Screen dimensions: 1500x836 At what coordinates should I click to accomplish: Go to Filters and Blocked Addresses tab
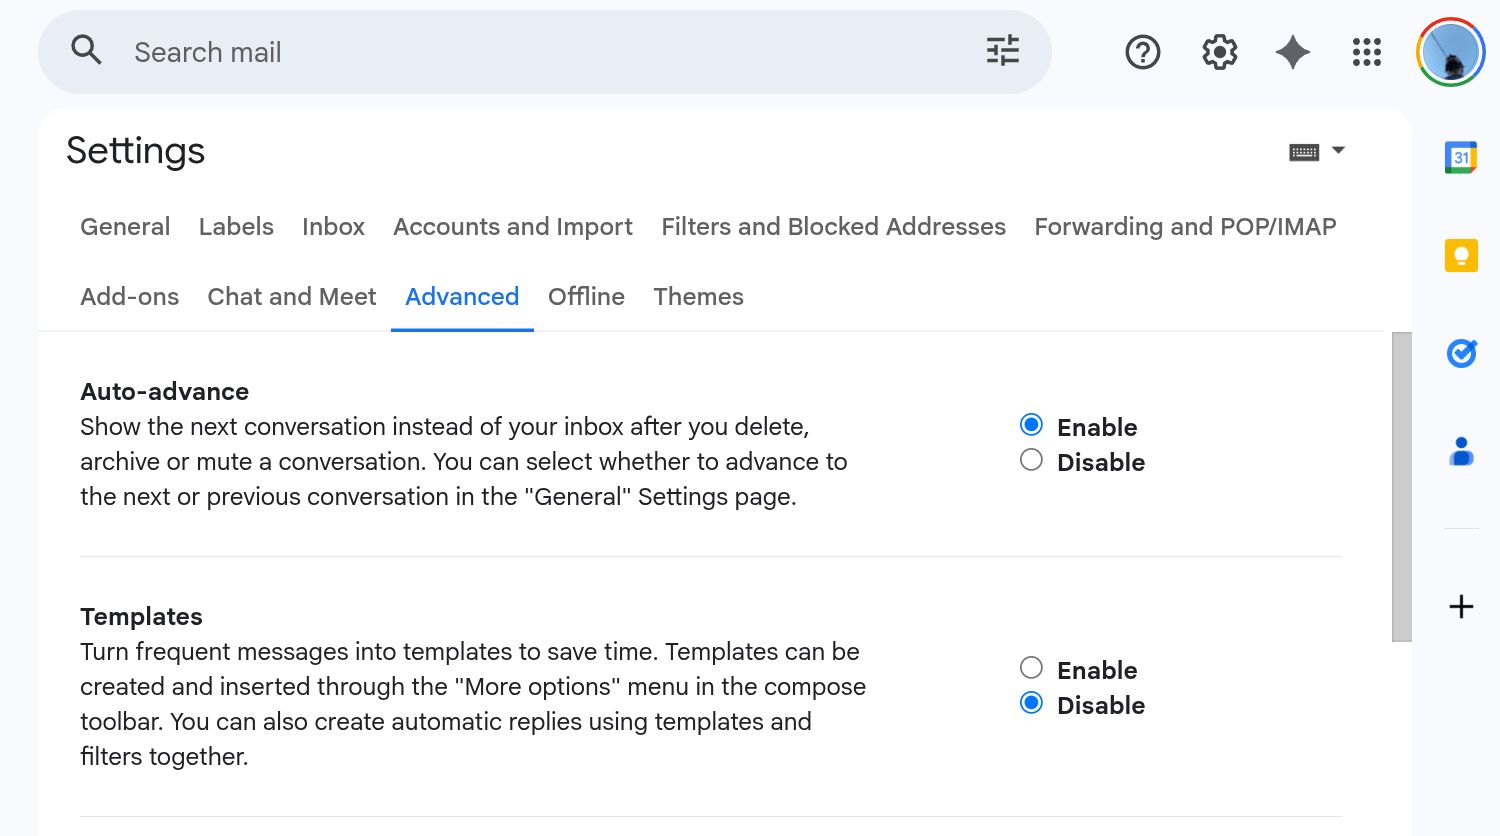point(833,227)
